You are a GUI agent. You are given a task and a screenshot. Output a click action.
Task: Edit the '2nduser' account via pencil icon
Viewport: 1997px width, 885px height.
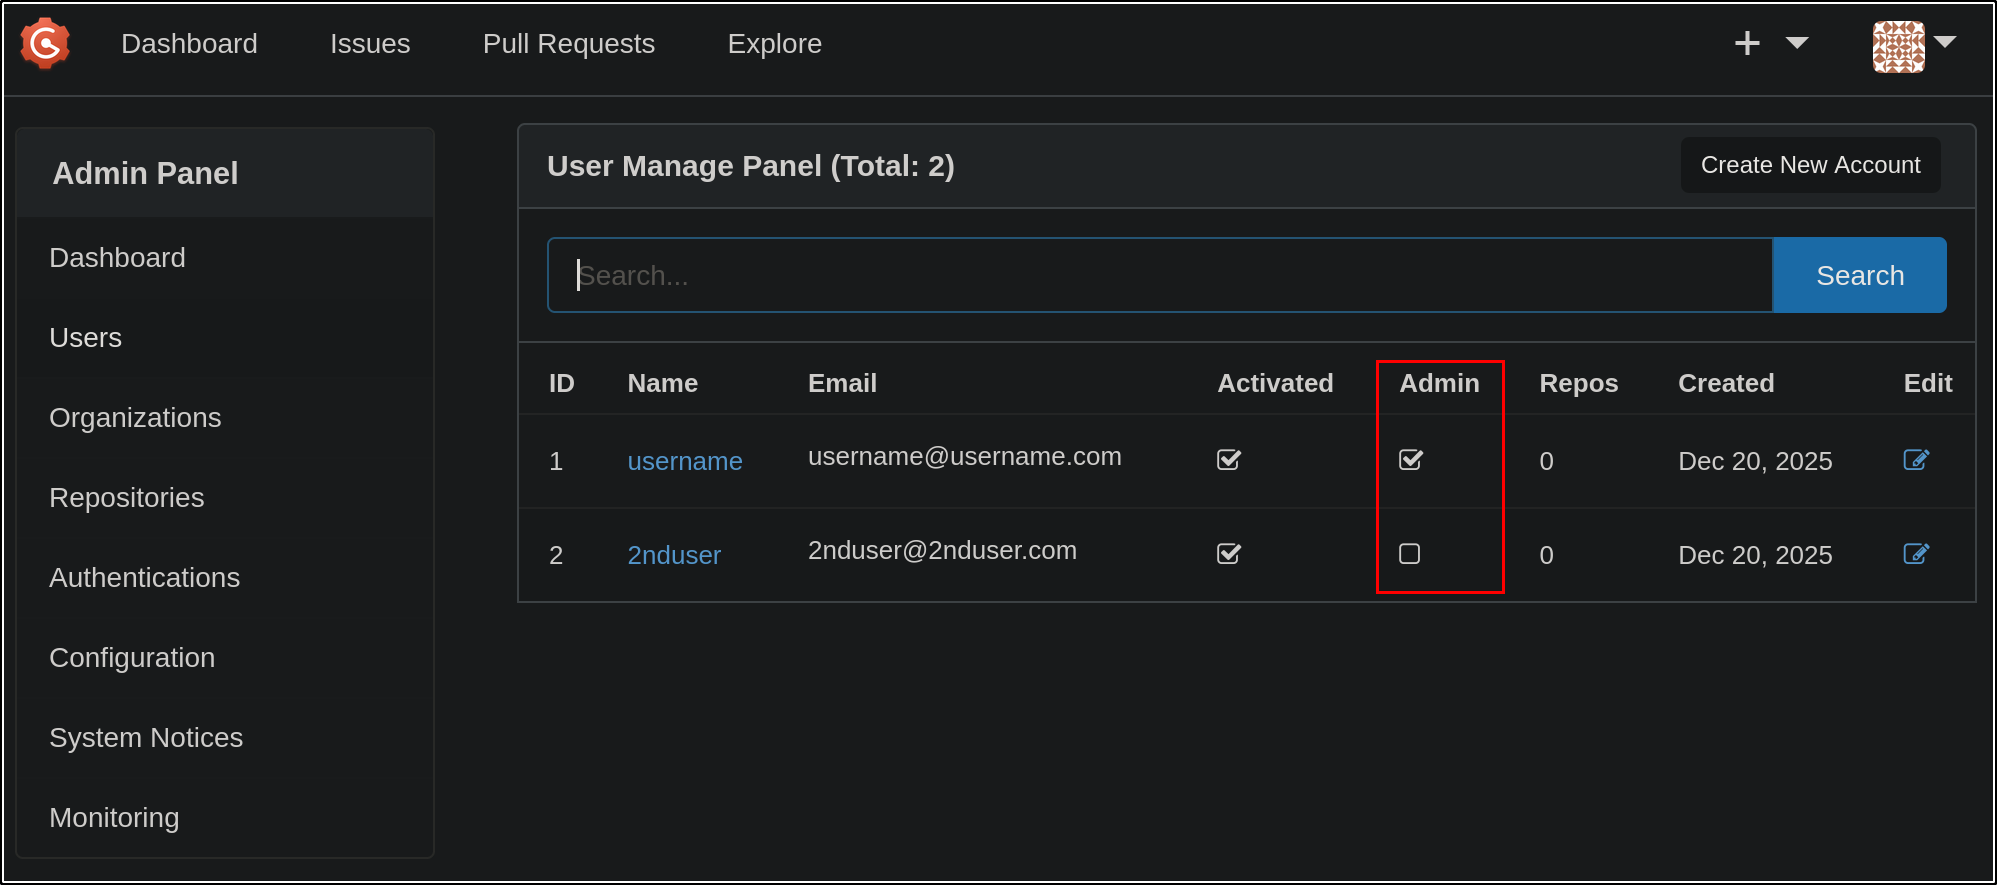coord(1915,554)
